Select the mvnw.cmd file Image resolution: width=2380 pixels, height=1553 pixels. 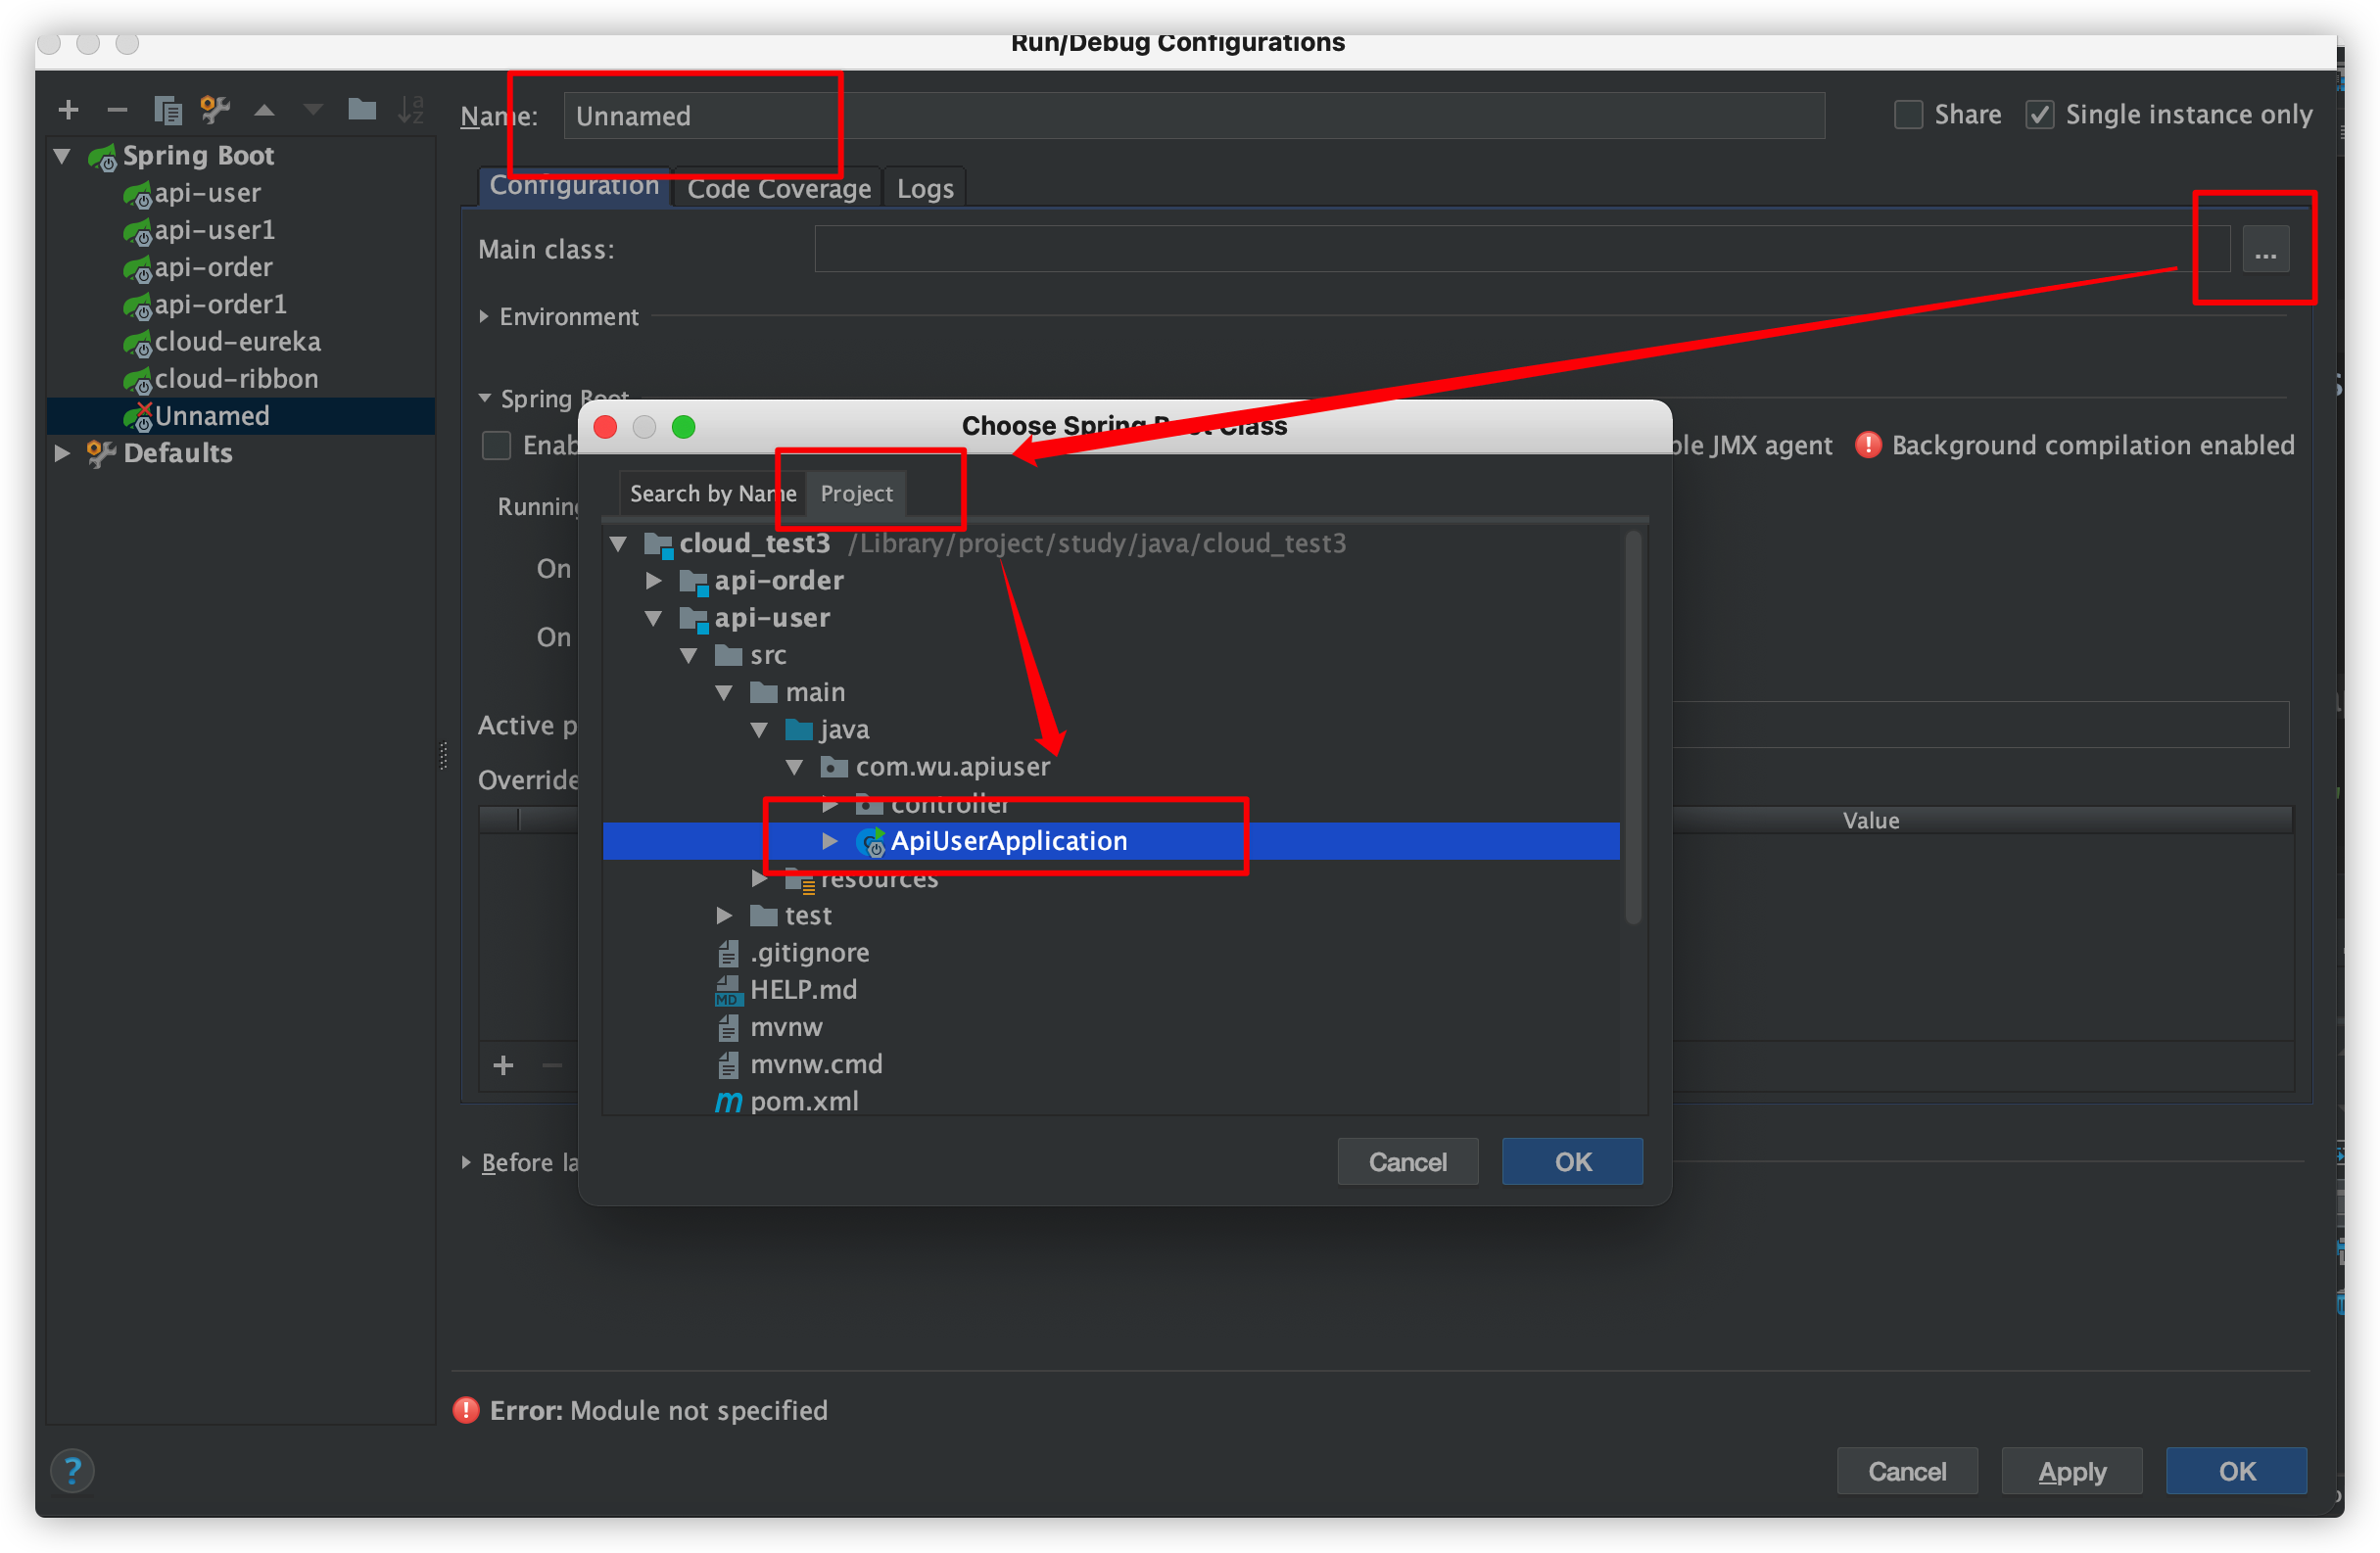click(x=800, y=1064)
